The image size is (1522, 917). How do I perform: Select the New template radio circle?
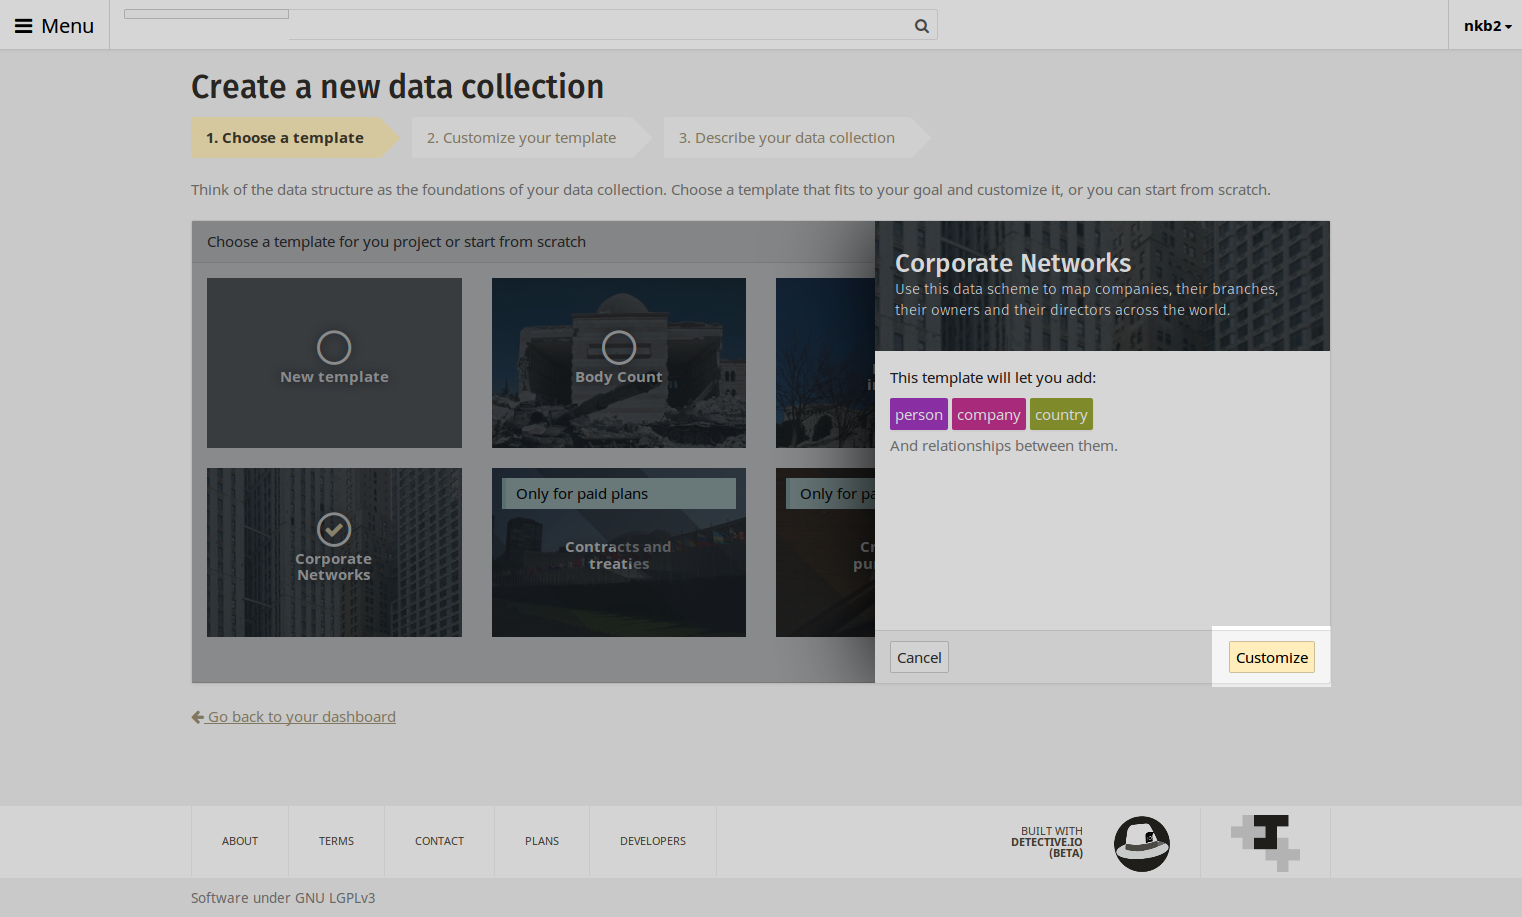pyautogui.click(x=334, y=348)
